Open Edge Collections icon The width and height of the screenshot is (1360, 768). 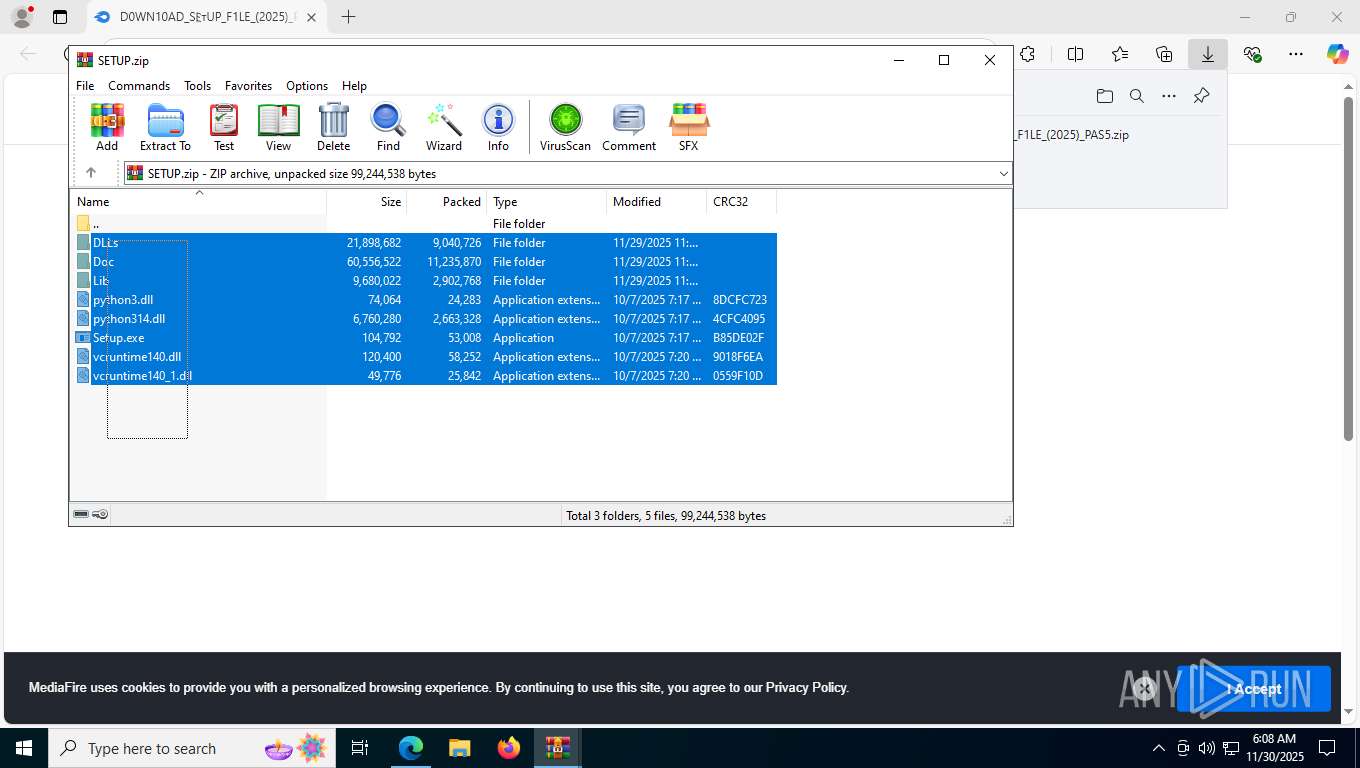[x=1164, y=54]
